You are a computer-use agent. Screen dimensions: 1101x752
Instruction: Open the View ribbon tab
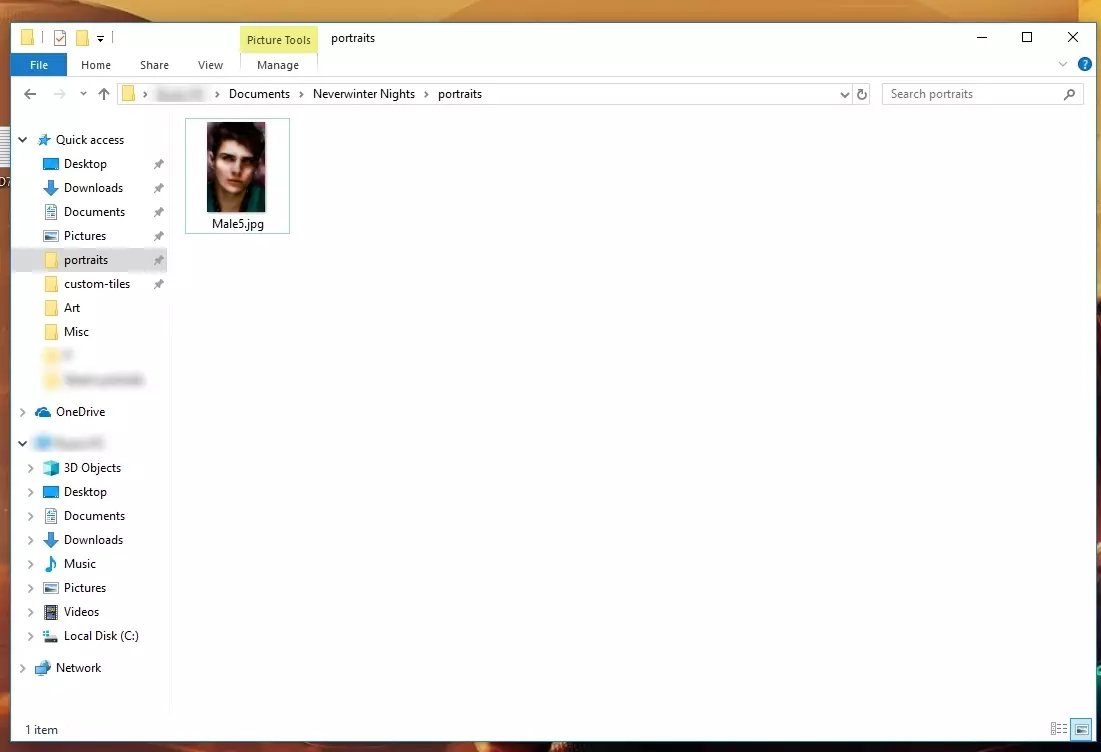(210, 65)
